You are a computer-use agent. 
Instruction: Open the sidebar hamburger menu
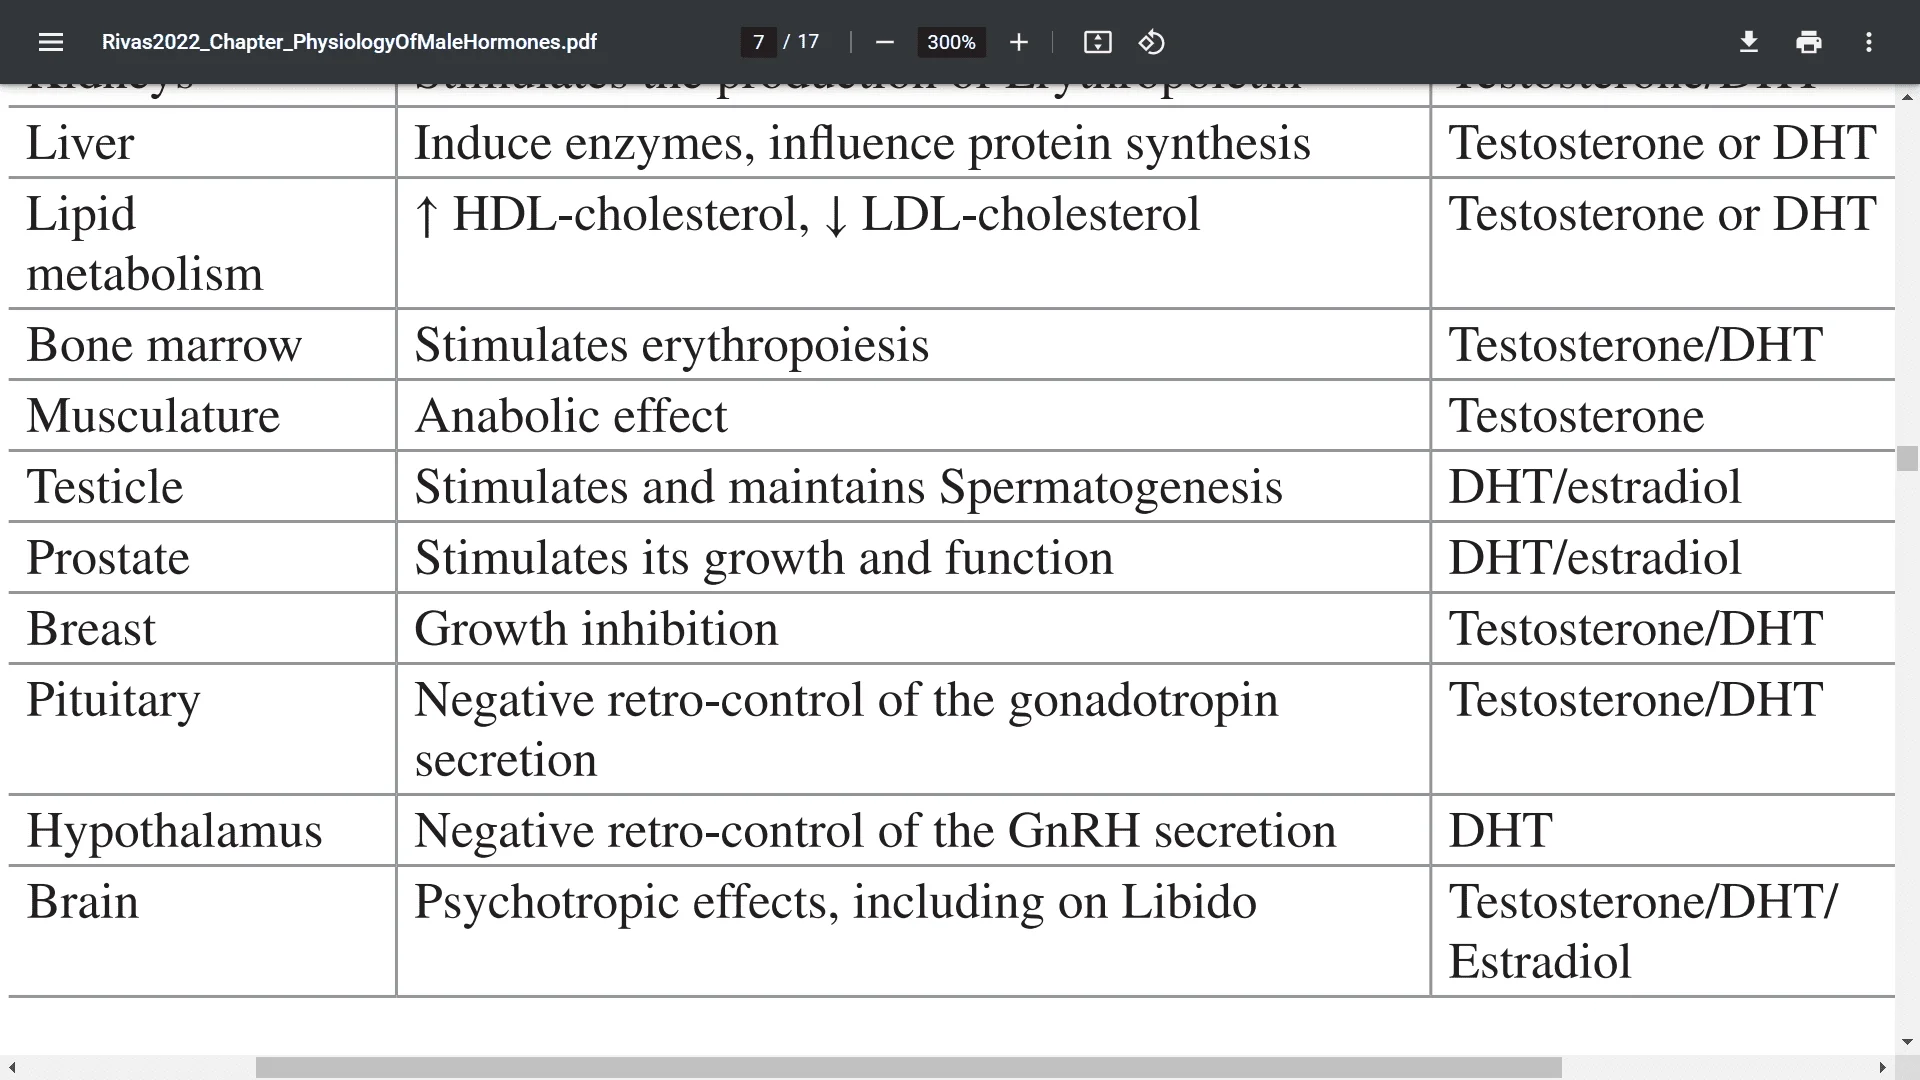pyautogui.click(x=51, y=42)
